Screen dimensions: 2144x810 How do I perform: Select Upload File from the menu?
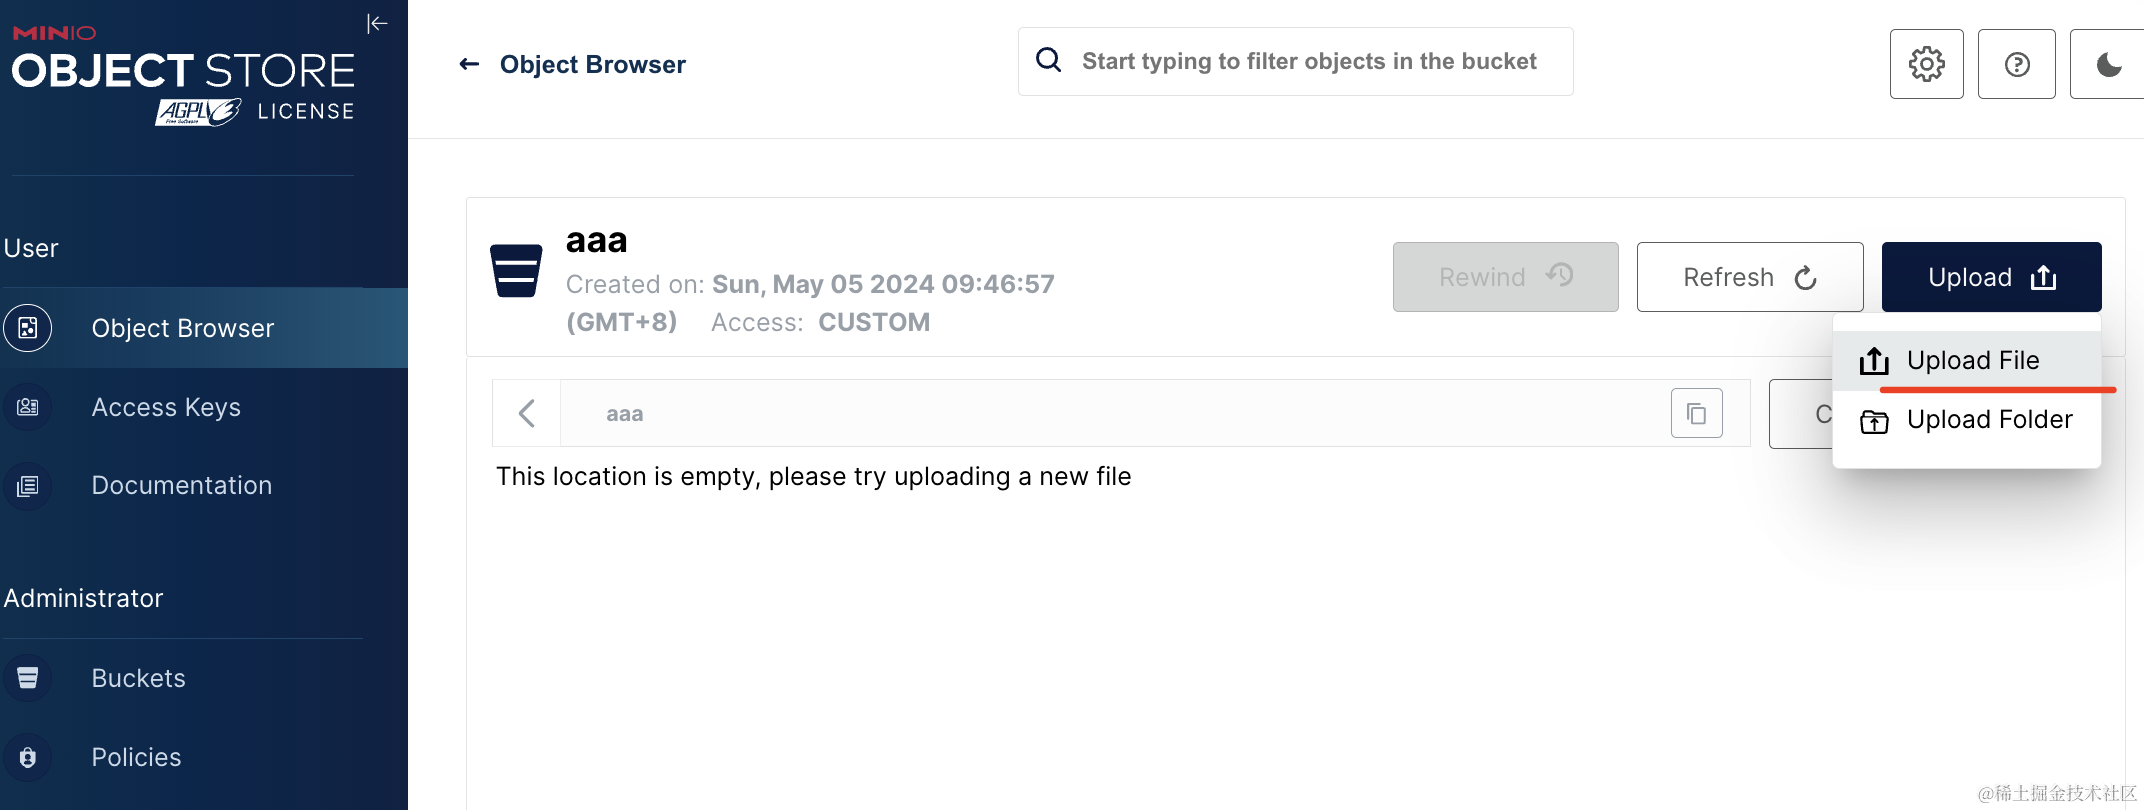click(1972, 361)
